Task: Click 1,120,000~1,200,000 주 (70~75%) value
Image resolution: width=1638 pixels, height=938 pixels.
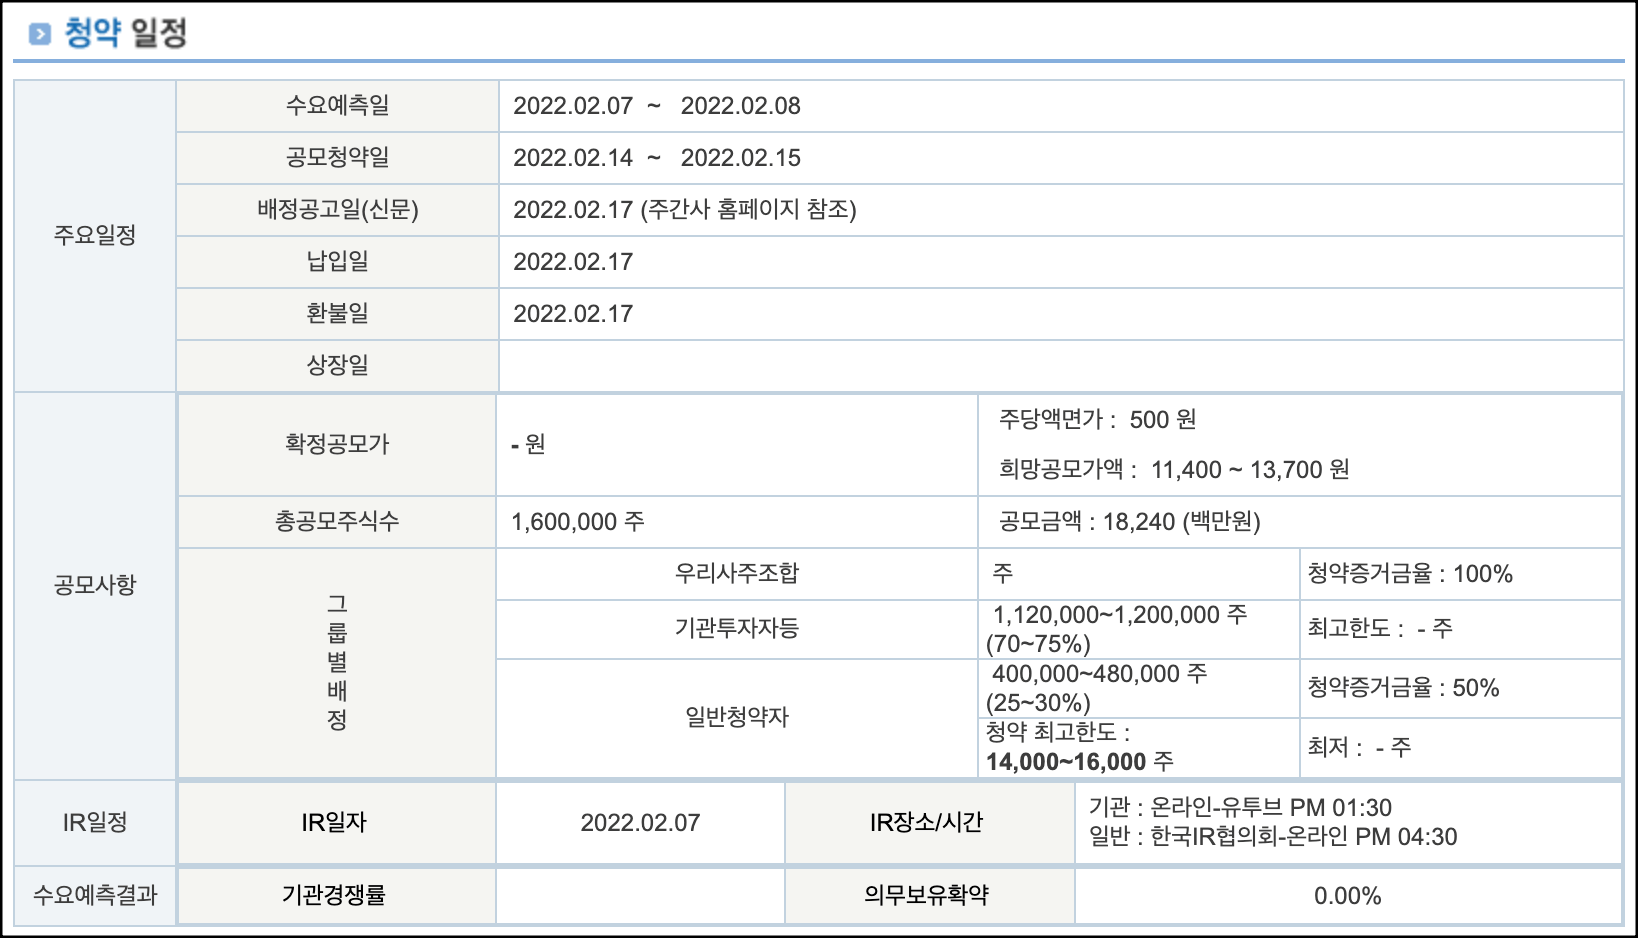Action: 1117,629
